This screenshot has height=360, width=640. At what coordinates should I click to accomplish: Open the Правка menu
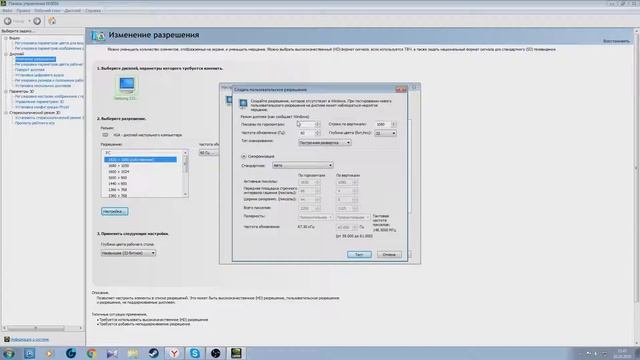23,11
